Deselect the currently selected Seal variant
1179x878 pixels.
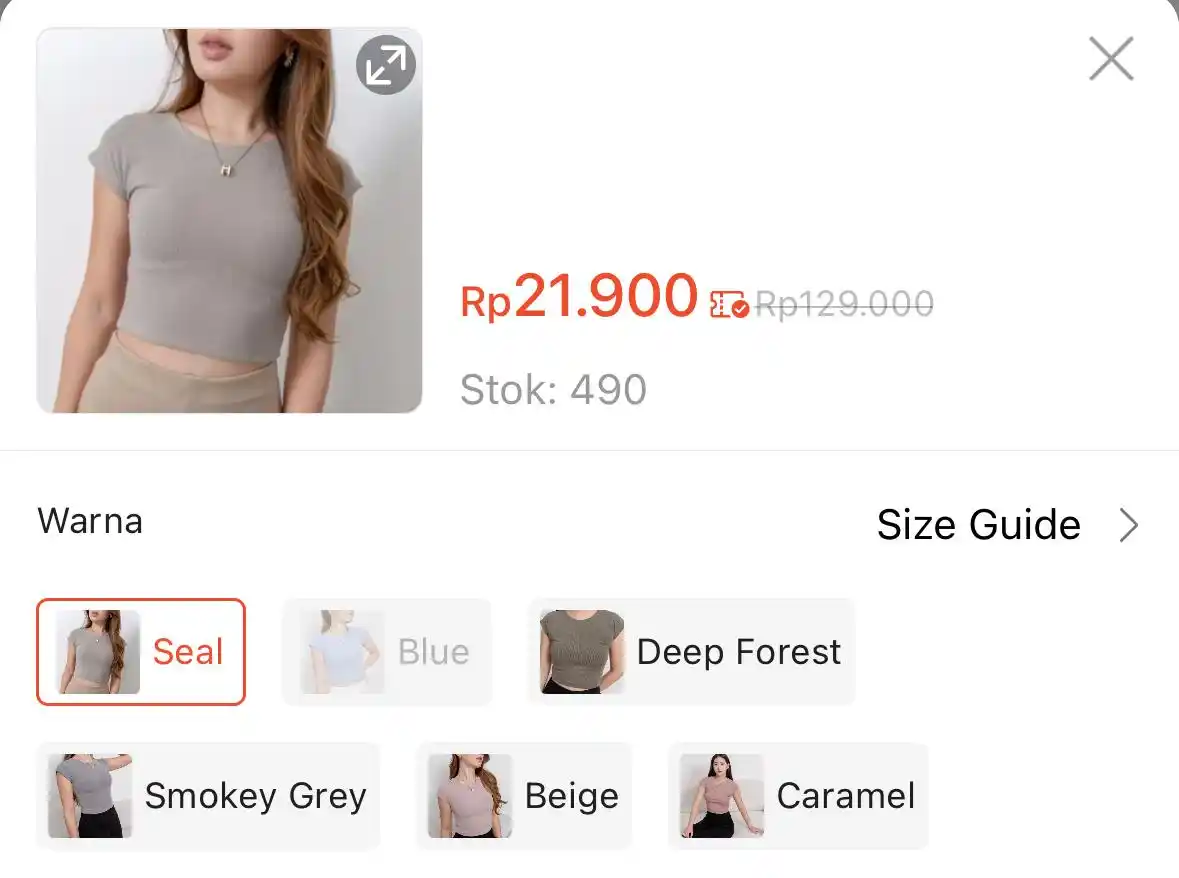point(140,651)
